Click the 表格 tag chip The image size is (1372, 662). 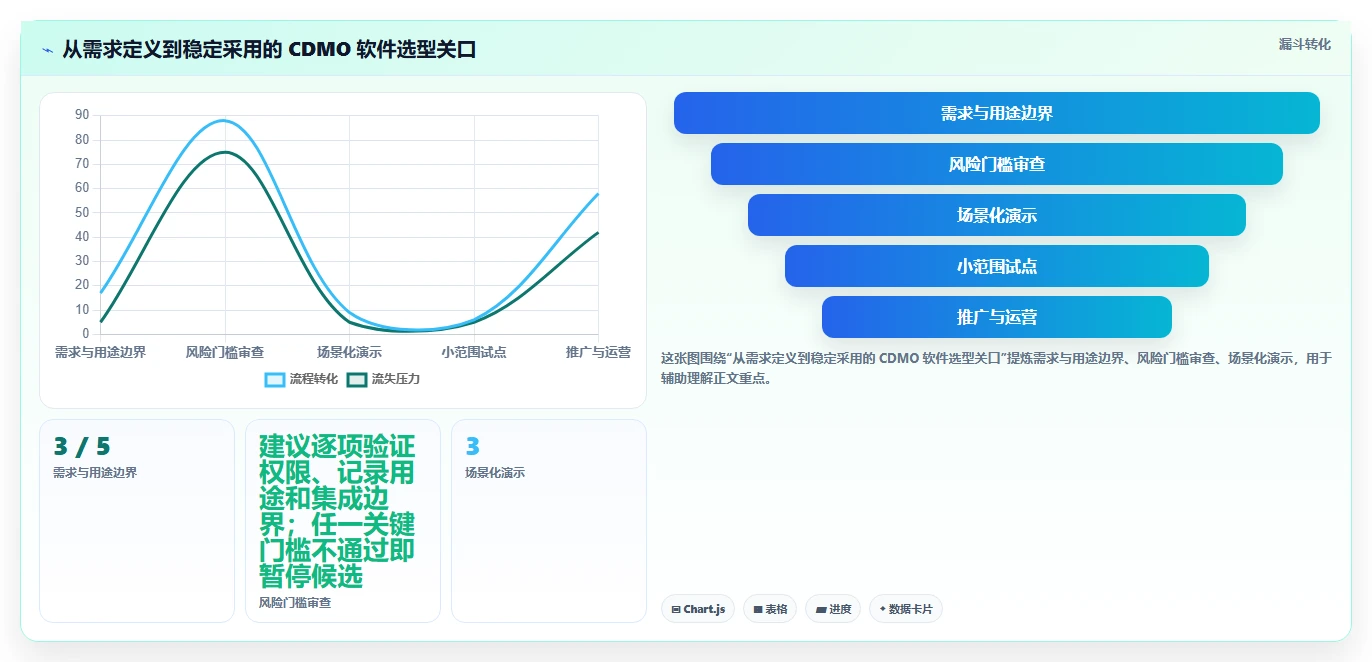pyautogui.click(x=770, y=609)
